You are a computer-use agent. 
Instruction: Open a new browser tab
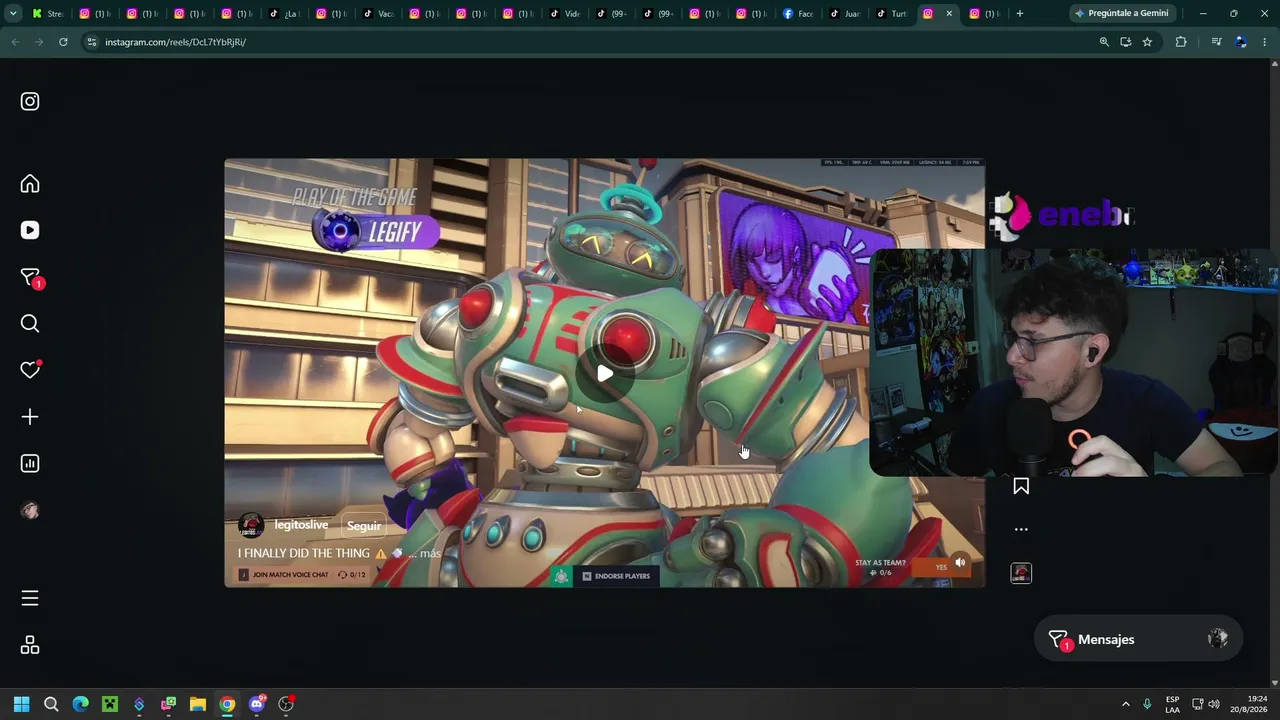tap(1020, 13)
